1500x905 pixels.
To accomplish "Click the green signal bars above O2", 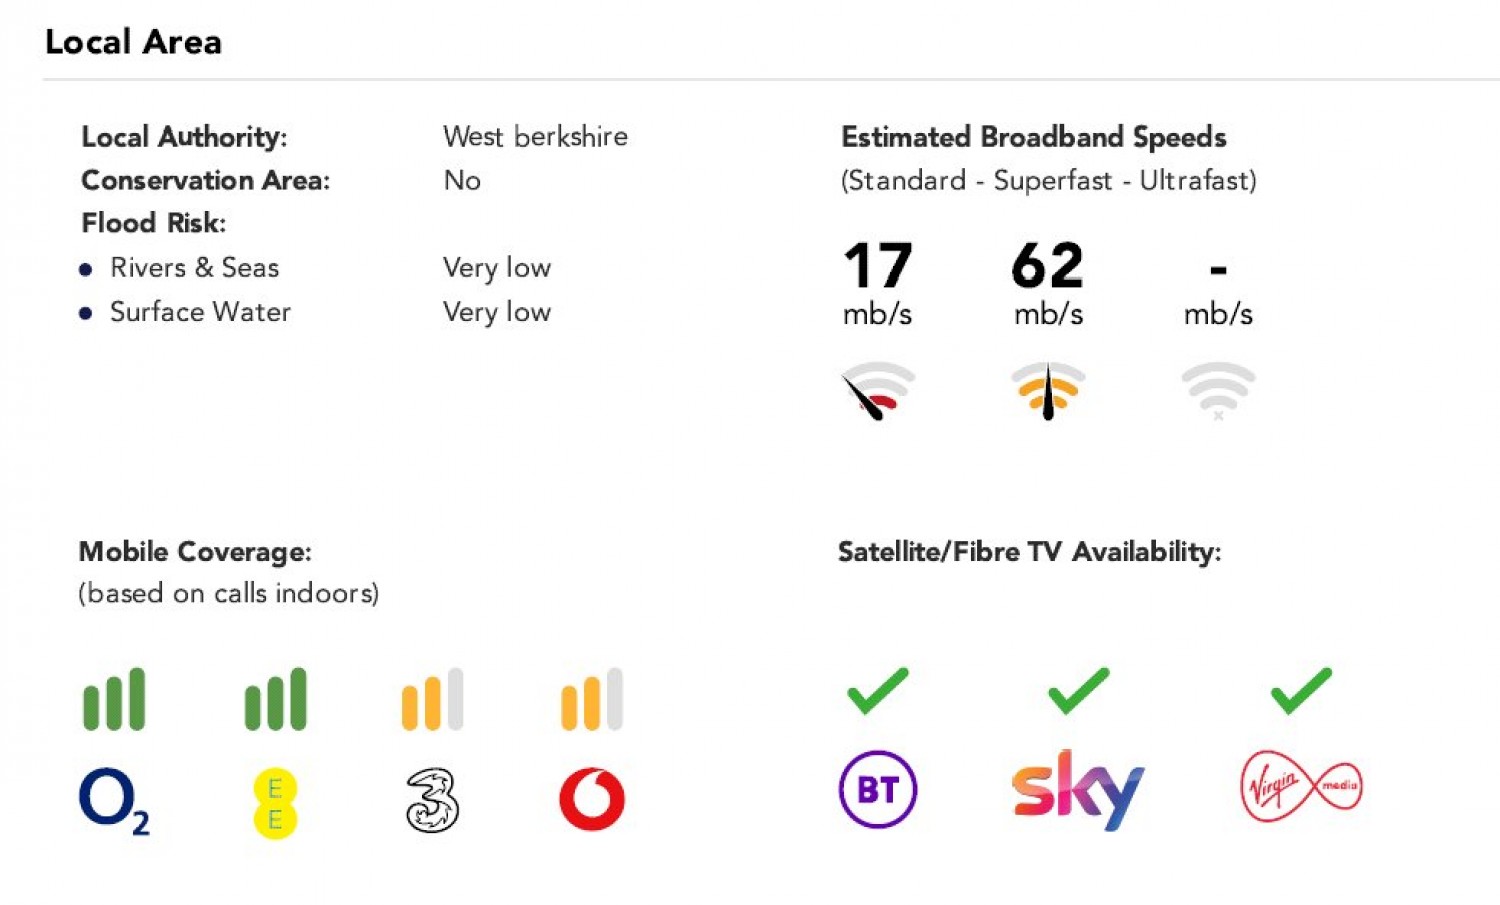I will point(114,699).
